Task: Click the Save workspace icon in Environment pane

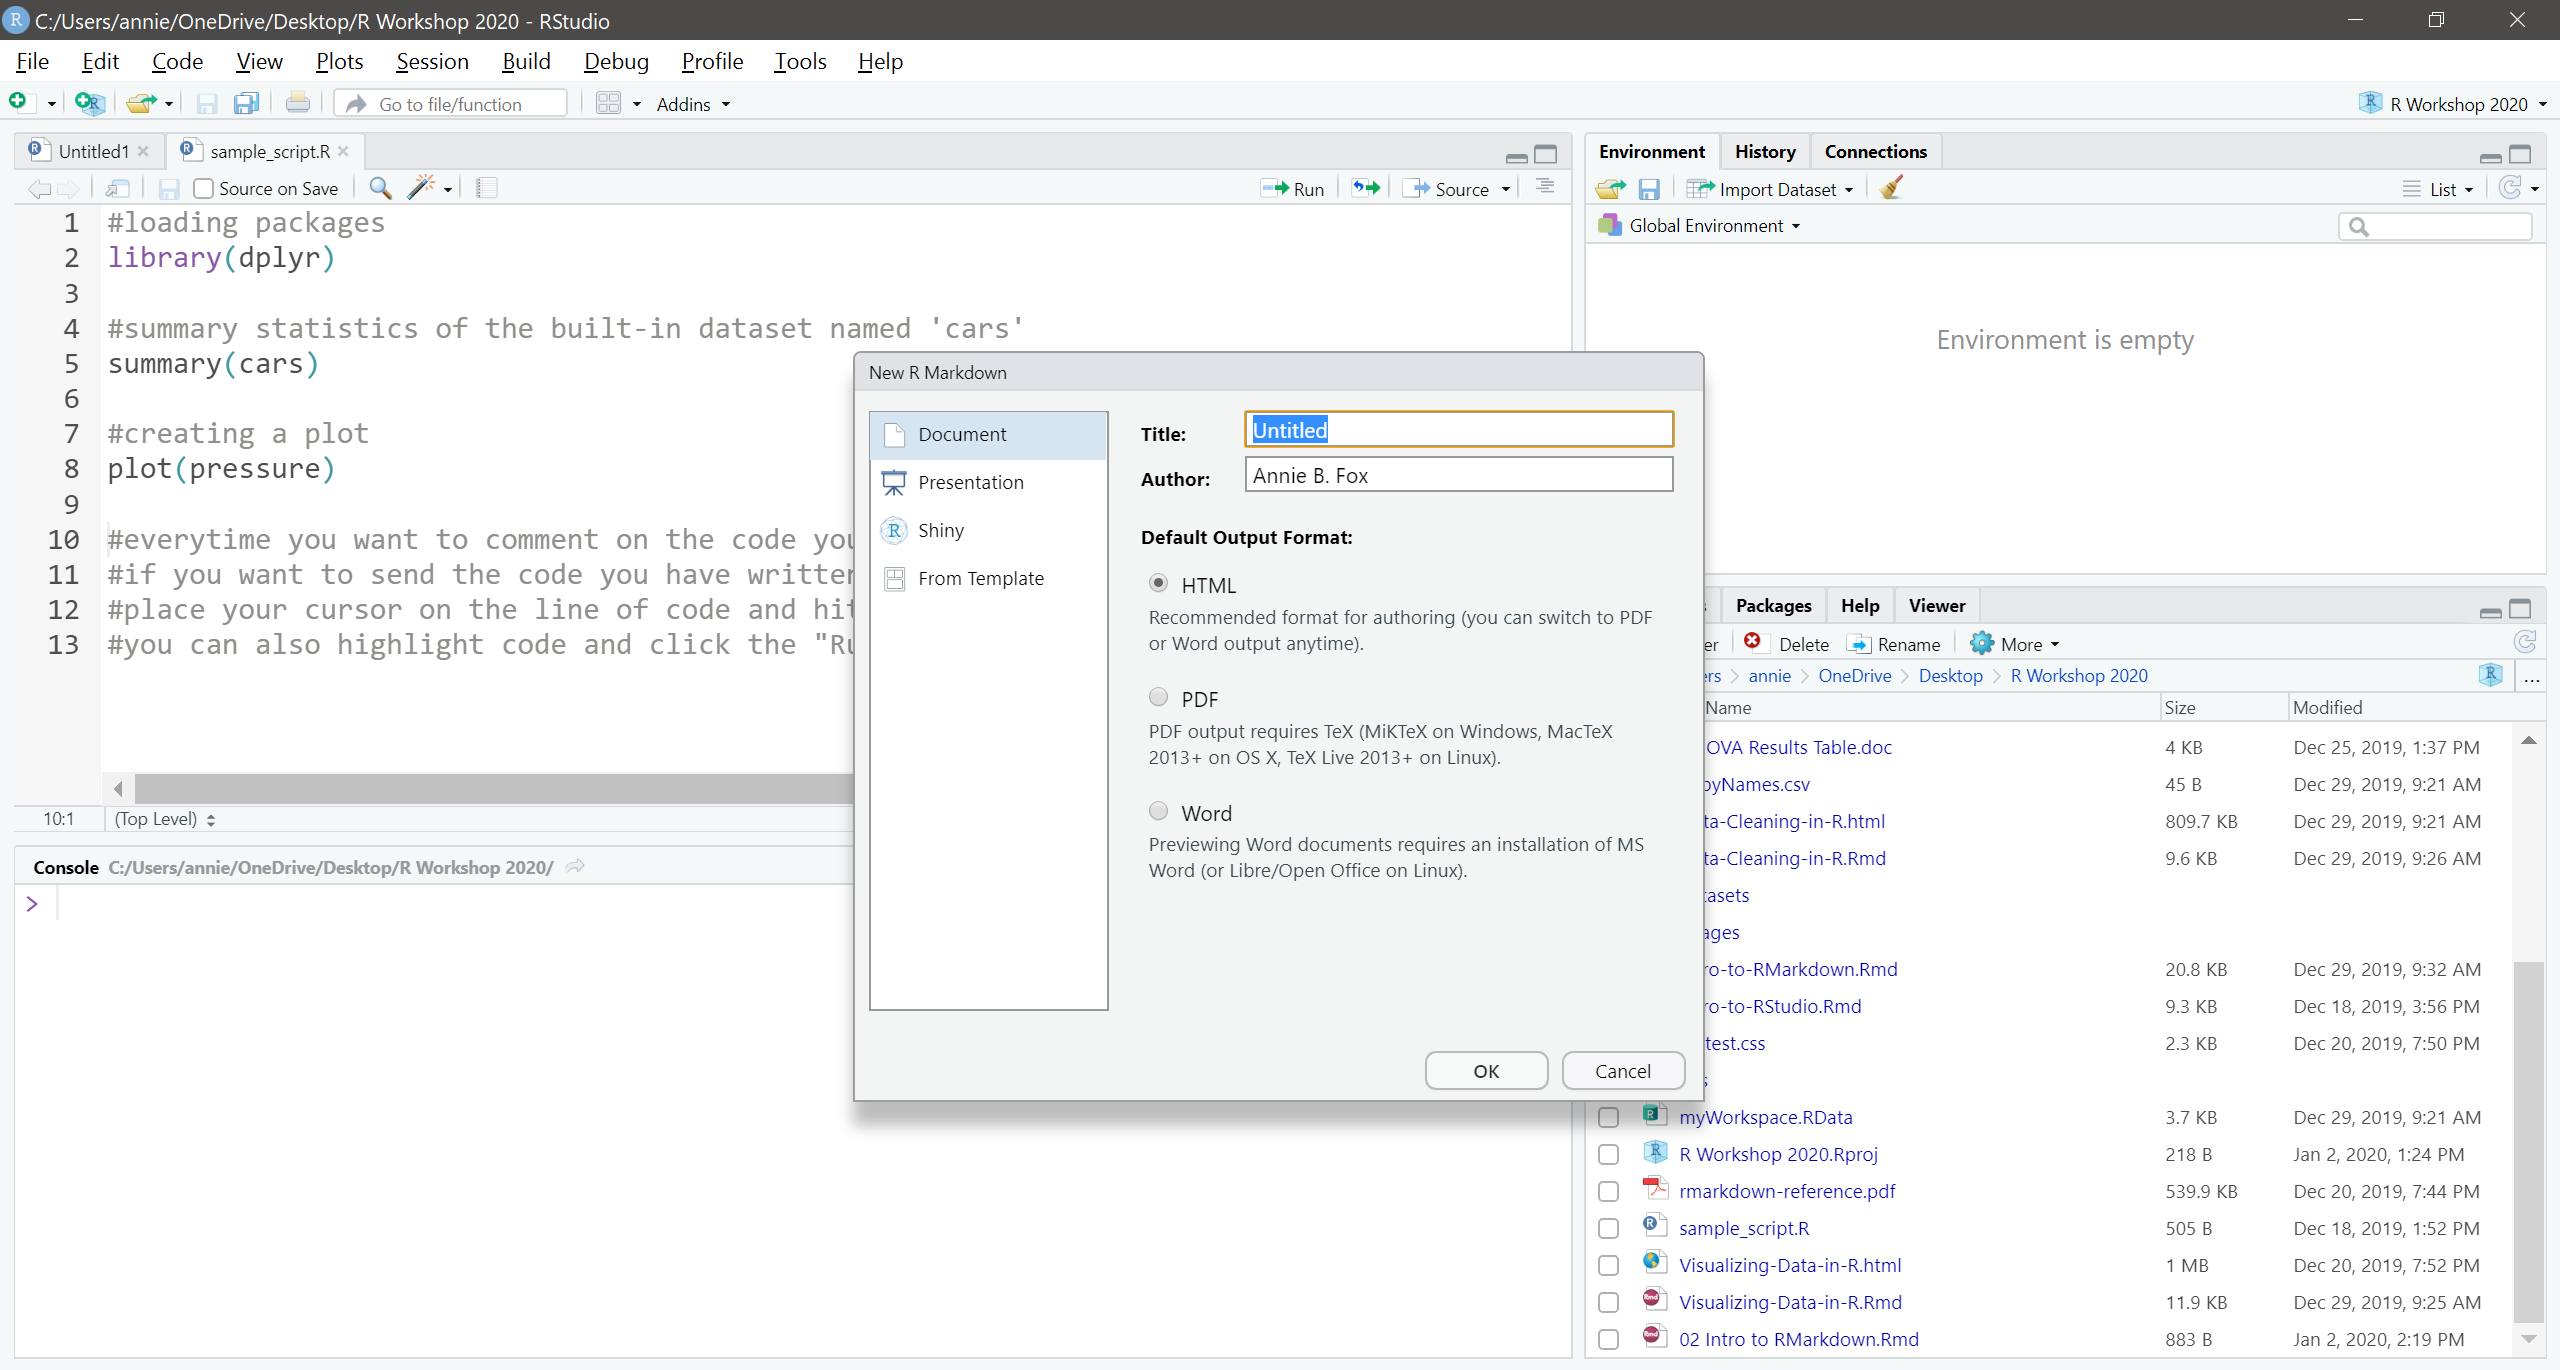Action: coord(1649,189)
